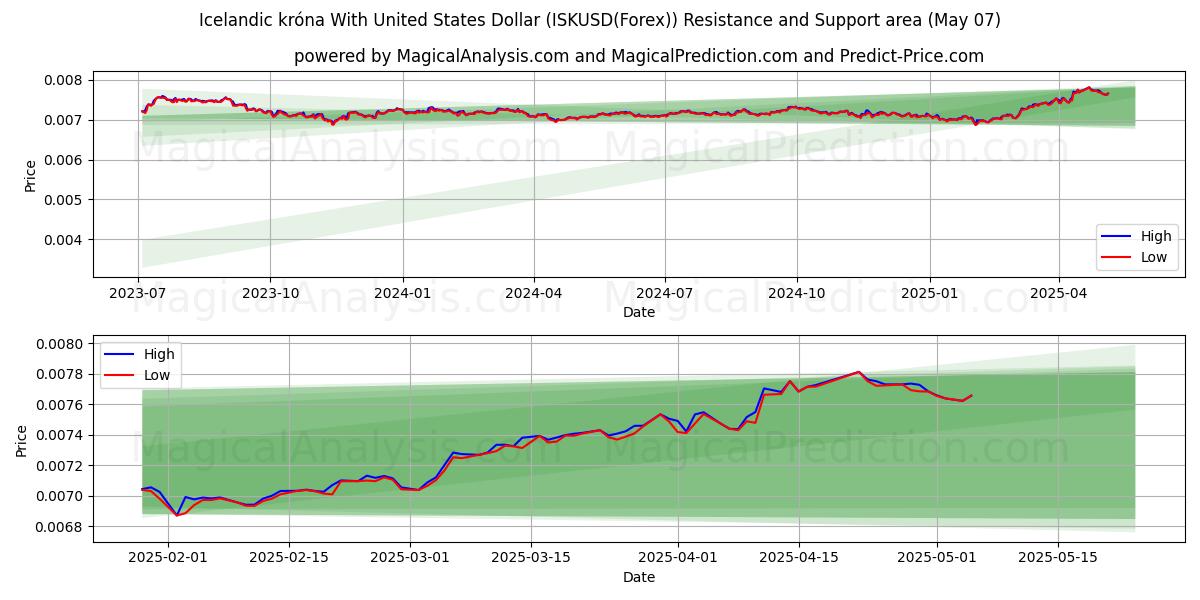The width and height of the screenshot is (1200, 600).
Task: Click the '2023-07' date tick label
Action: tap(138, 294)
